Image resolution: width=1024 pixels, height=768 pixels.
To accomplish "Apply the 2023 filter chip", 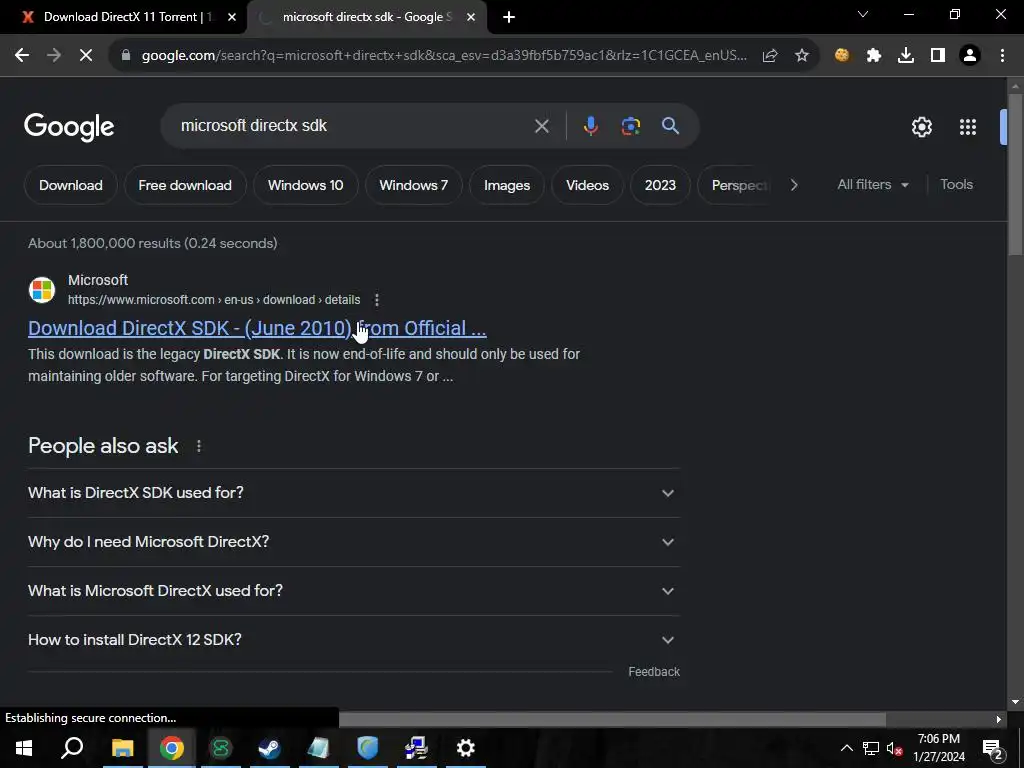I will pyautogui.click(x=660, y=185).
